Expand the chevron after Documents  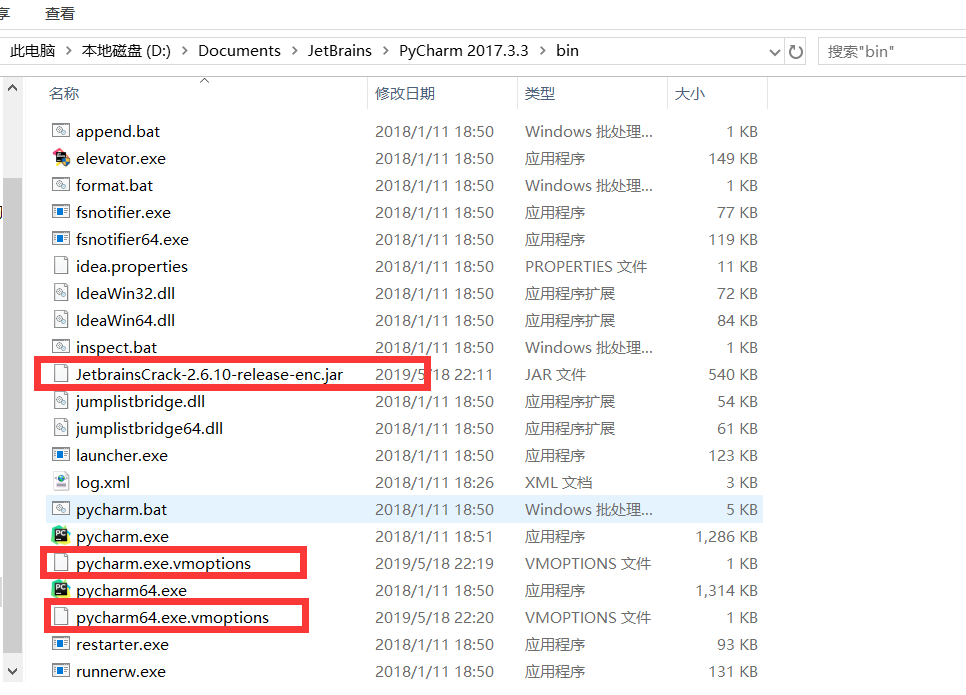tap(294, 51)
